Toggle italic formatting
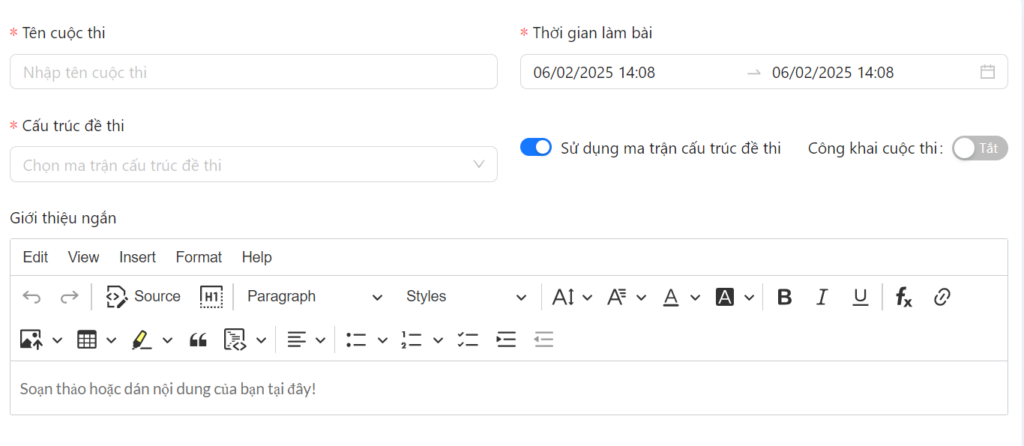 822,297
